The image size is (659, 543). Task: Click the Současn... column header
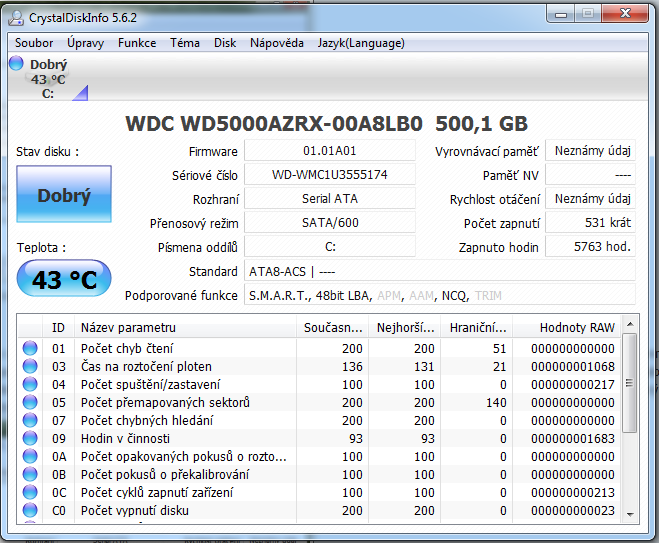click(x=332, y=327)
